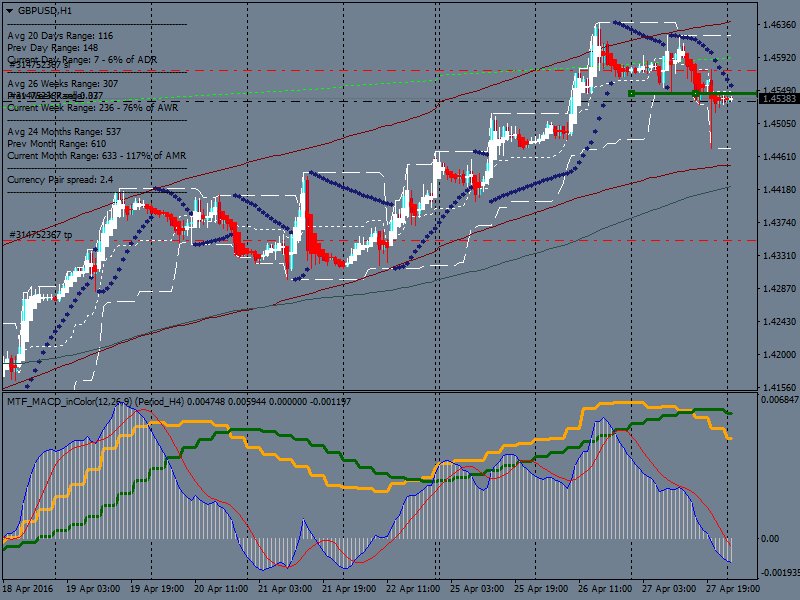Viewport: 800px width, 600px height.
Task: Click the '26 Apr 11:00' time axis label
Action: pos(605,589)
